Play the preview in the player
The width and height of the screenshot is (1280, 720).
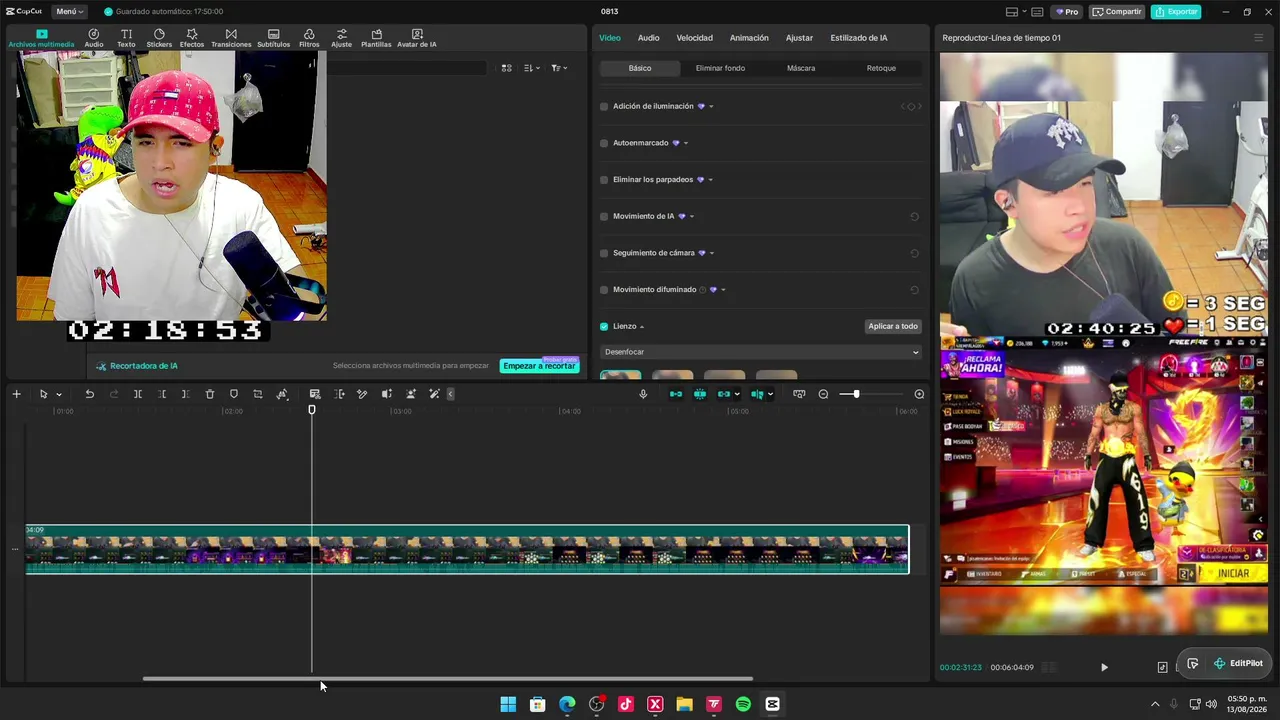click(1104, 667)
